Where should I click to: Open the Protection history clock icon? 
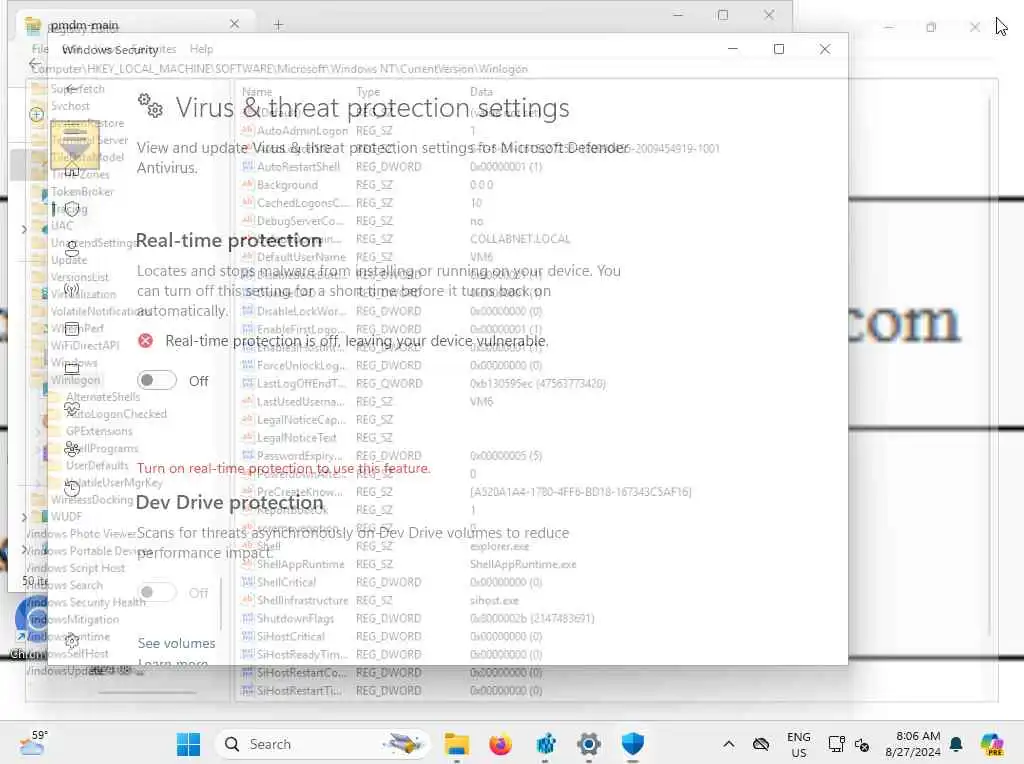pos(72,488)
